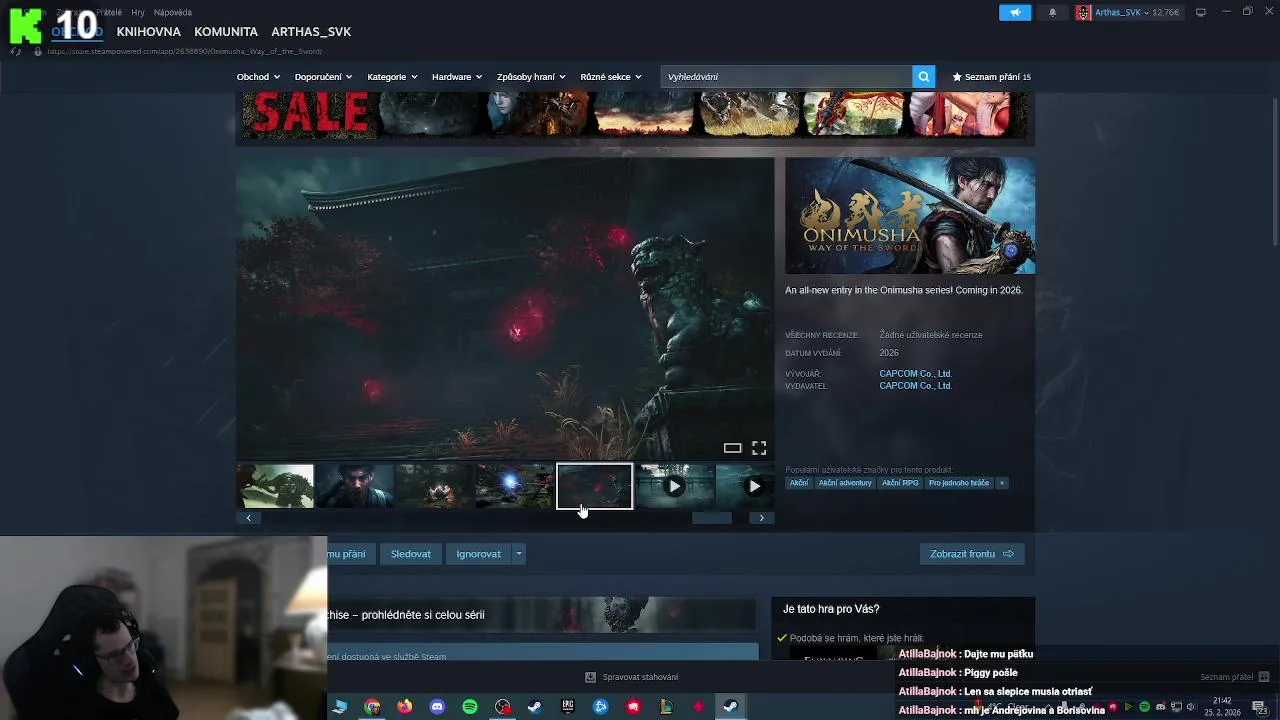Open the Hry menu
The image size is (1280, 720).
138,12
